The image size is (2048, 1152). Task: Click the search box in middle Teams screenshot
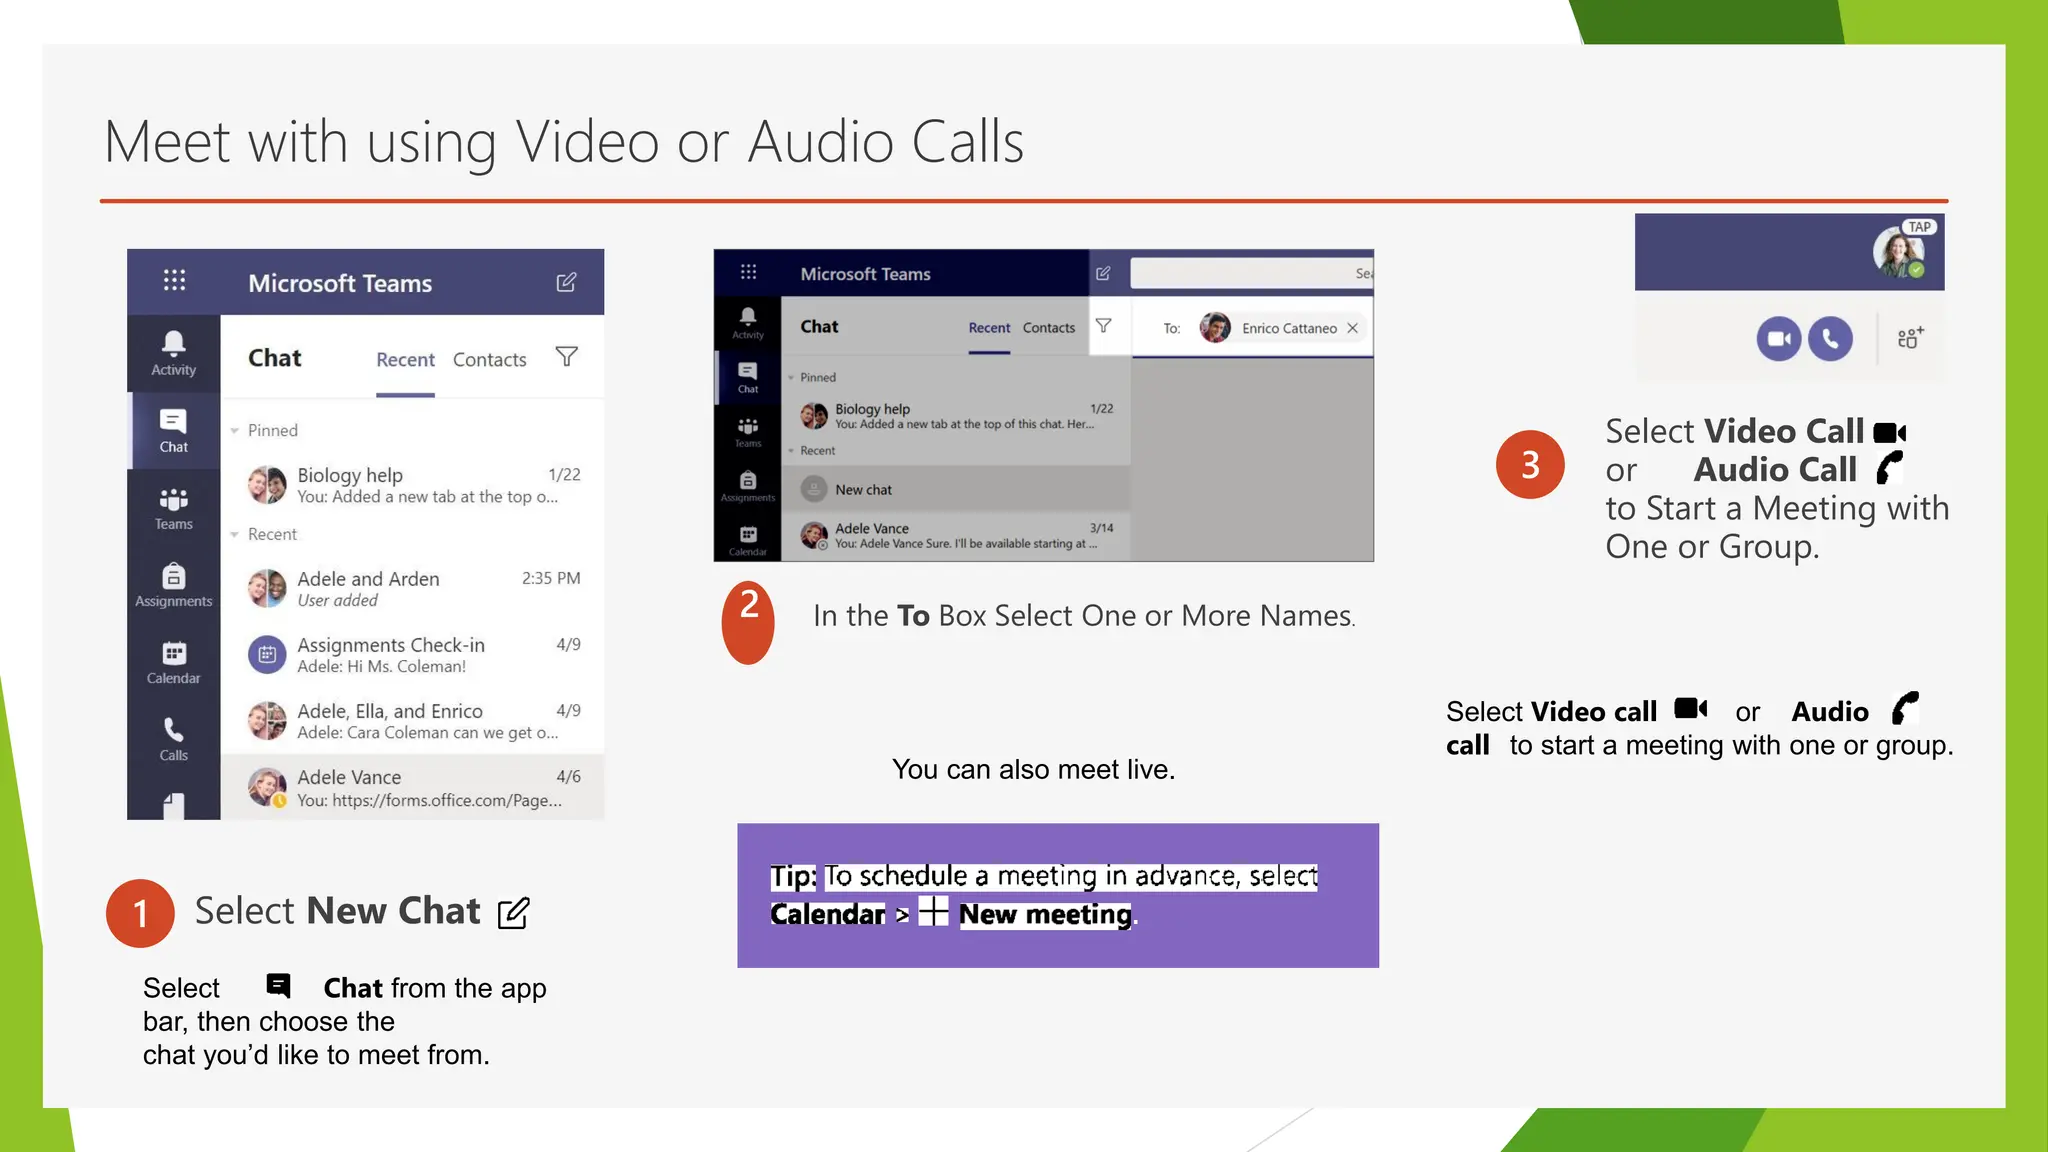coord(1251,273)
